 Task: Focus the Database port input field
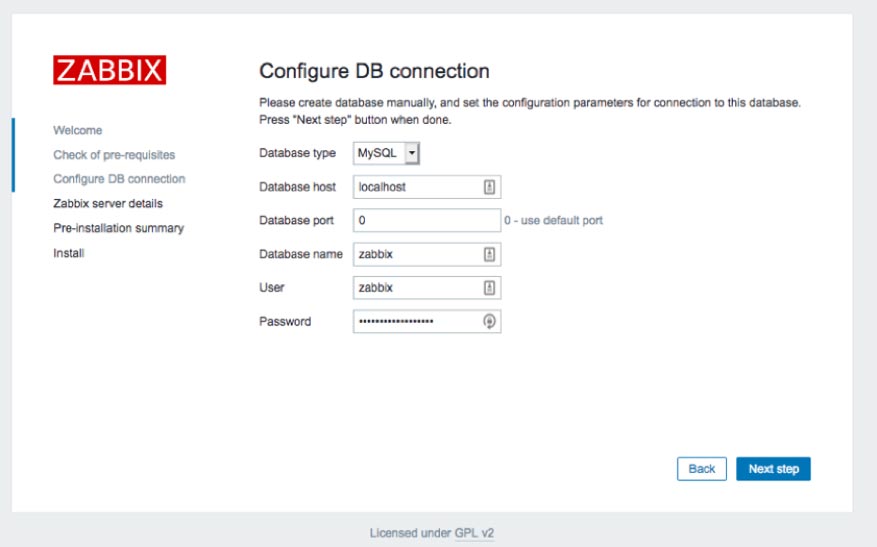(x=427, y=220)
